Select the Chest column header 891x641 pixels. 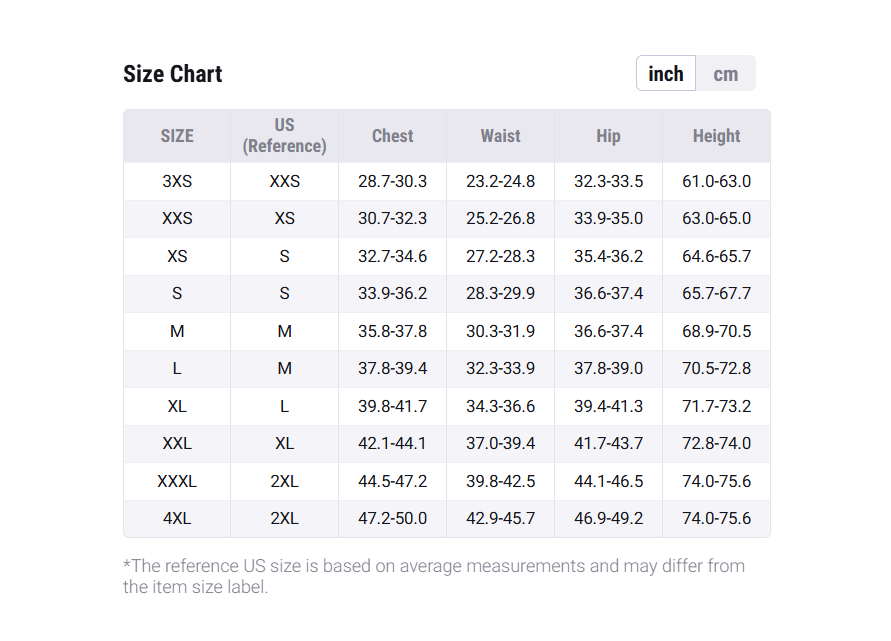tap(392, 136)
